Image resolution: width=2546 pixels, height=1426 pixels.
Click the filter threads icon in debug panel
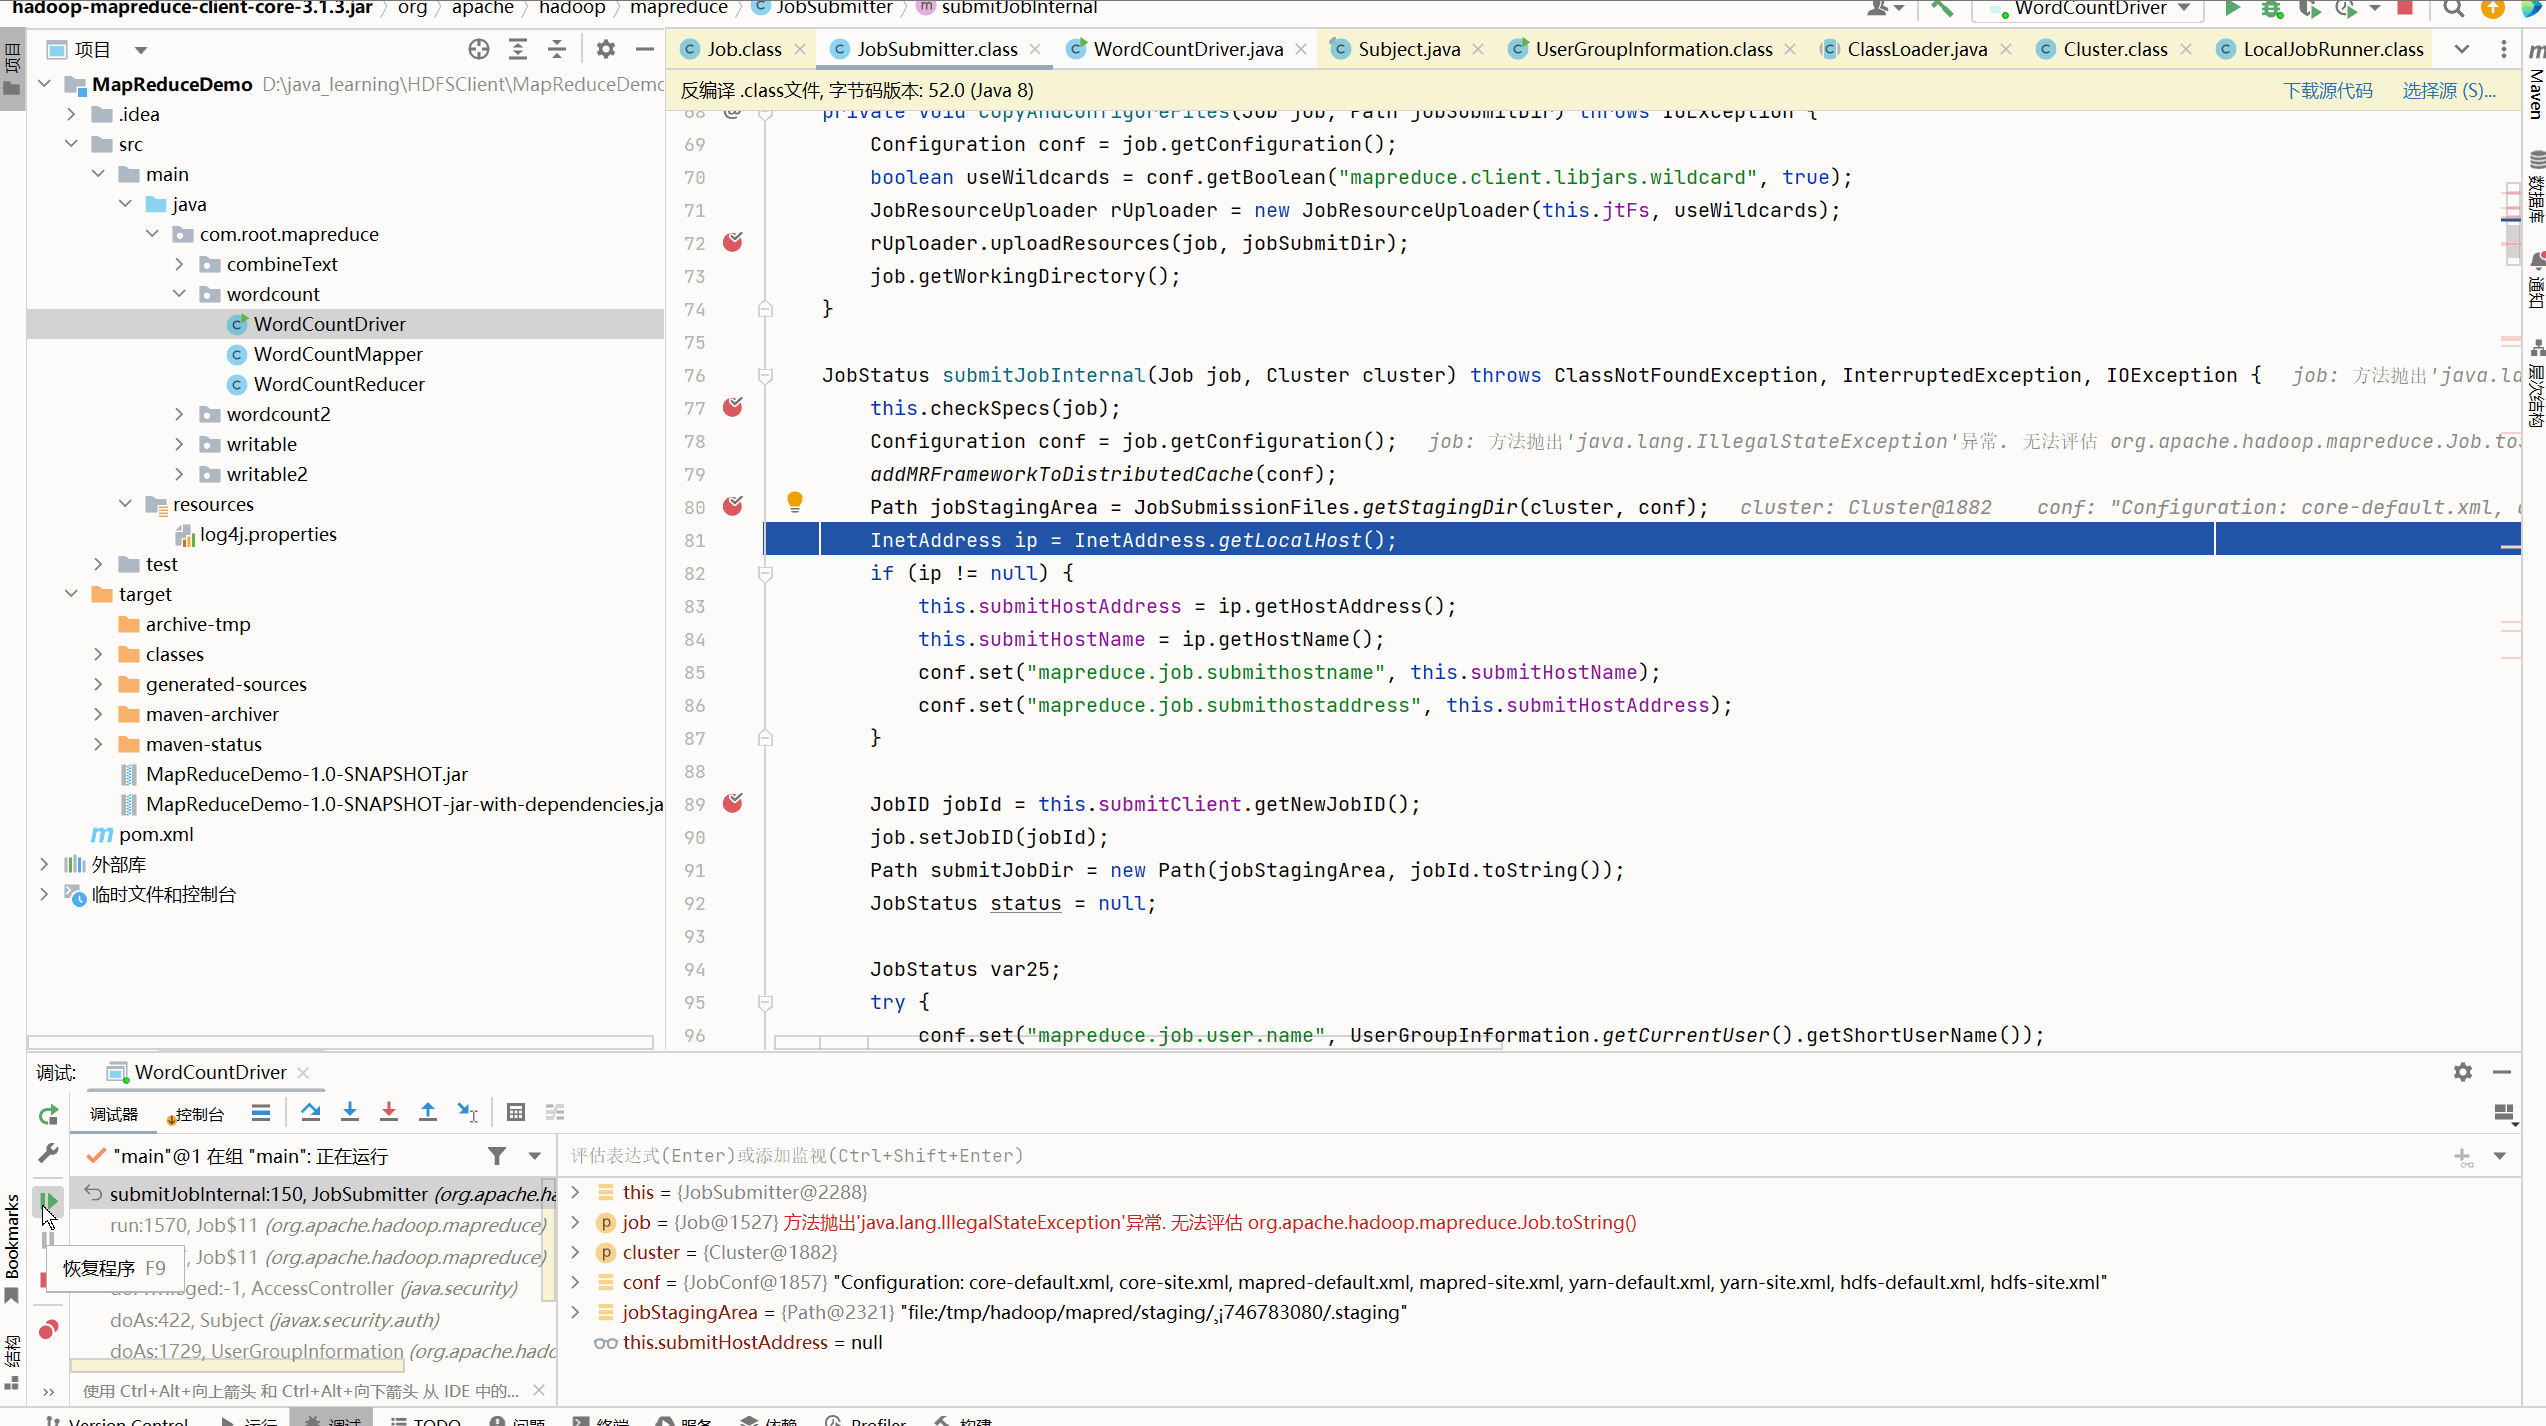click(497, 1155)
